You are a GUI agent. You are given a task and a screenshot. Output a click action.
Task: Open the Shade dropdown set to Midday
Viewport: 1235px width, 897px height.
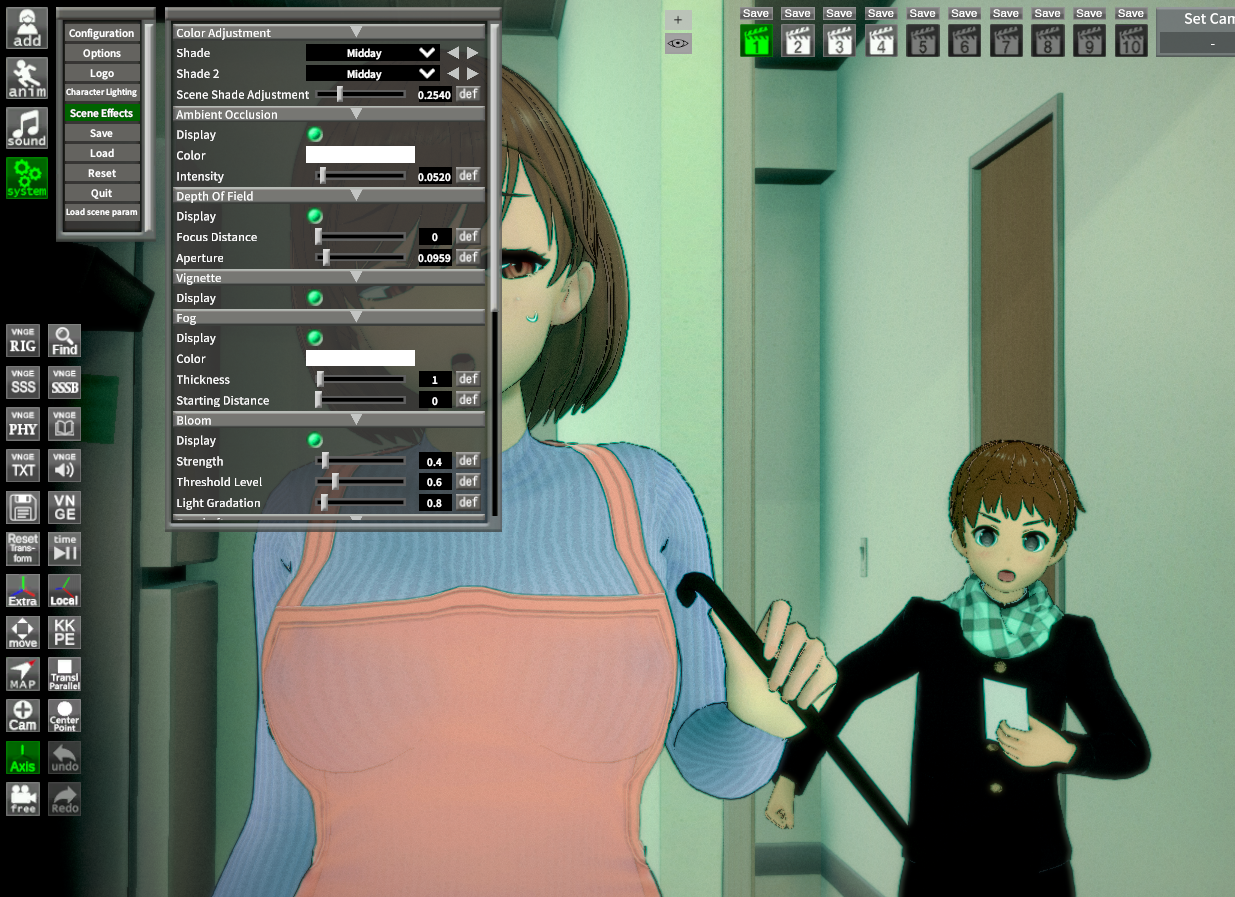pos(372,53)
